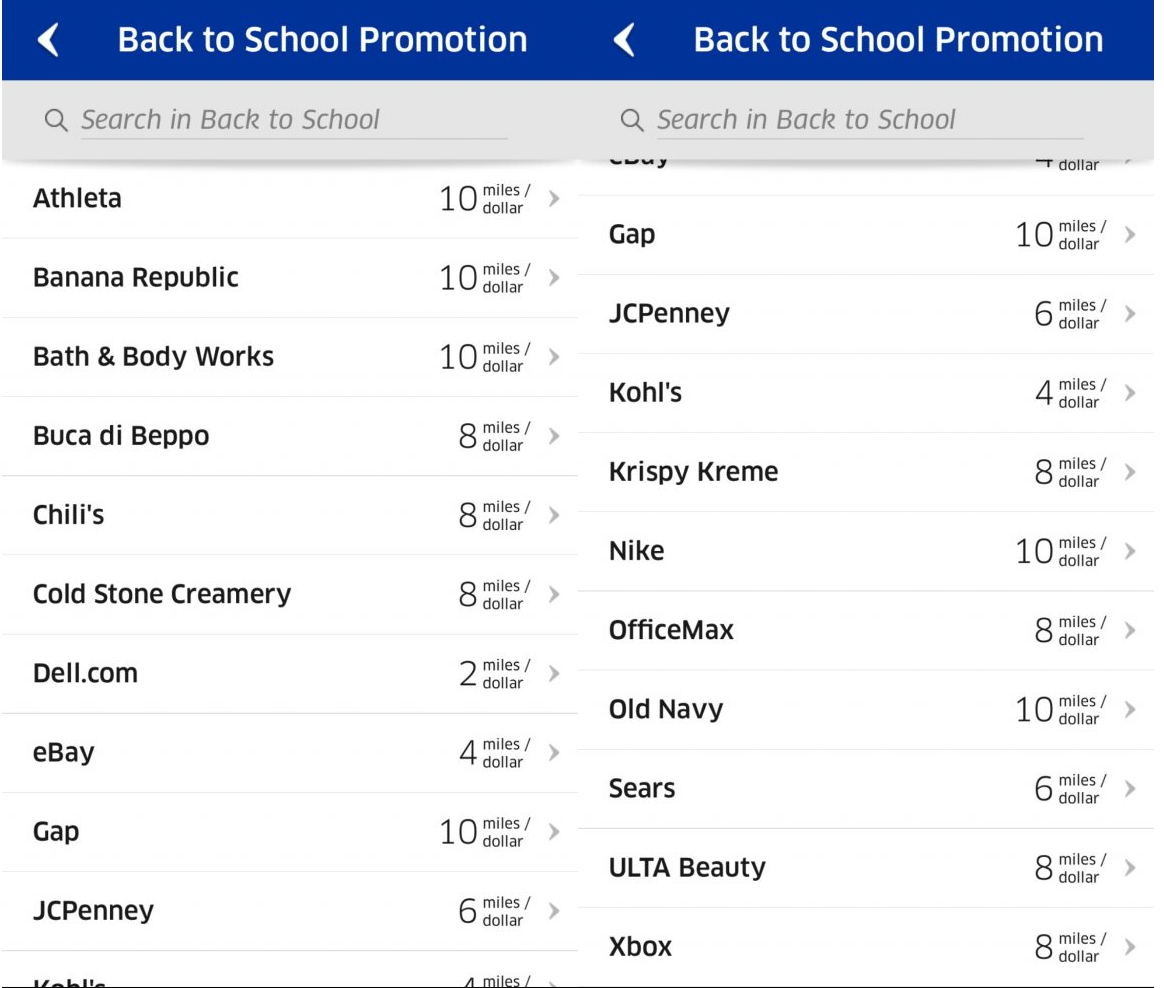Open the Athleta row chevron
This screenshot has width=1164, height=988.
point(553,198)
